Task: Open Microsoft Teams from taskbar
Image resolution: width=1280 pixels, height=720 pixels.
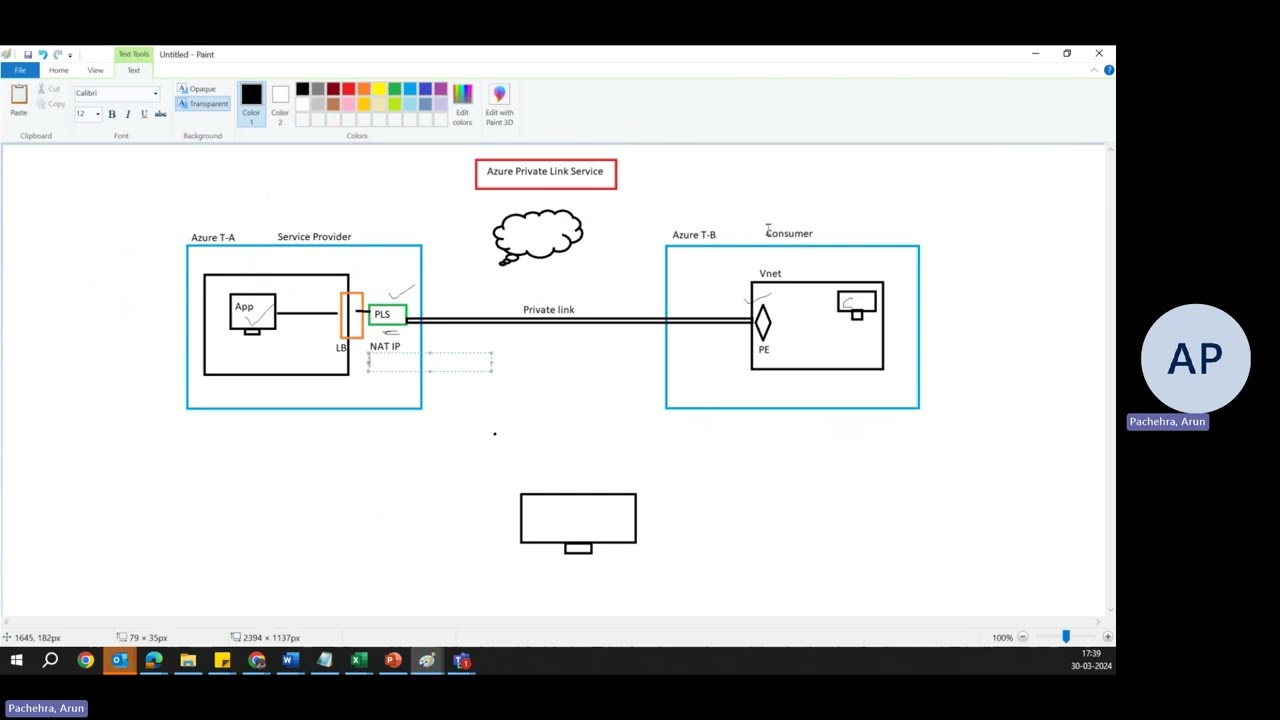Action: point(461,660)
